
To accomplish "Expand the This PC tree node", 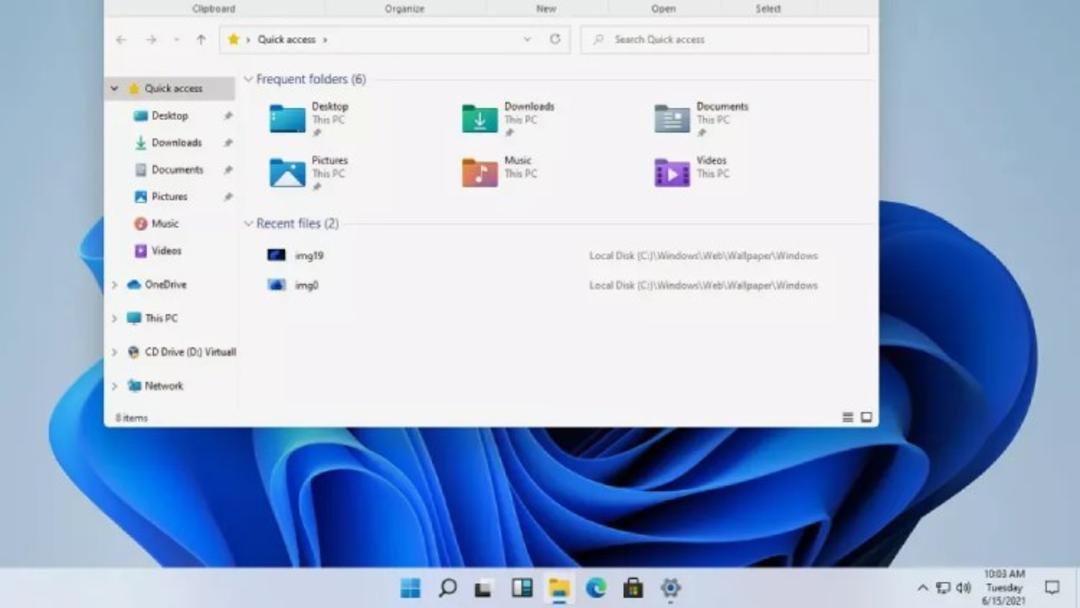I will (114, 318).
